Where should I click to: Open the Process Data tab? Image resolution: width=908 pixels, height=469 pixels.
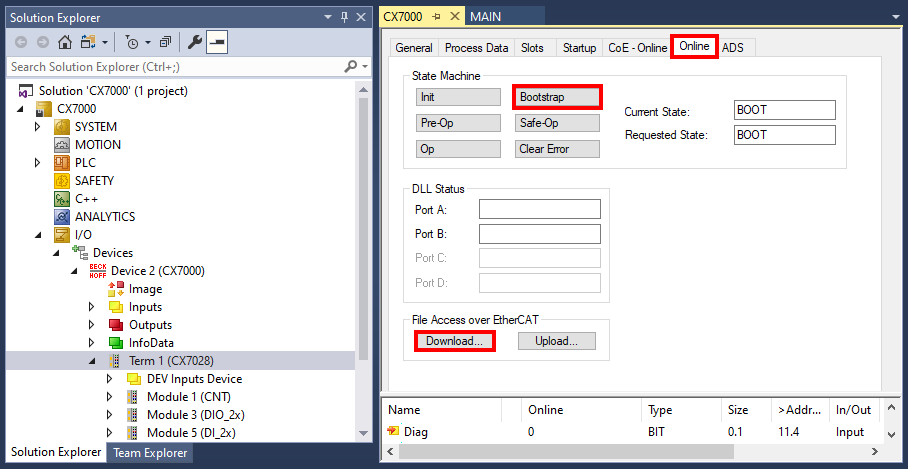477,48
